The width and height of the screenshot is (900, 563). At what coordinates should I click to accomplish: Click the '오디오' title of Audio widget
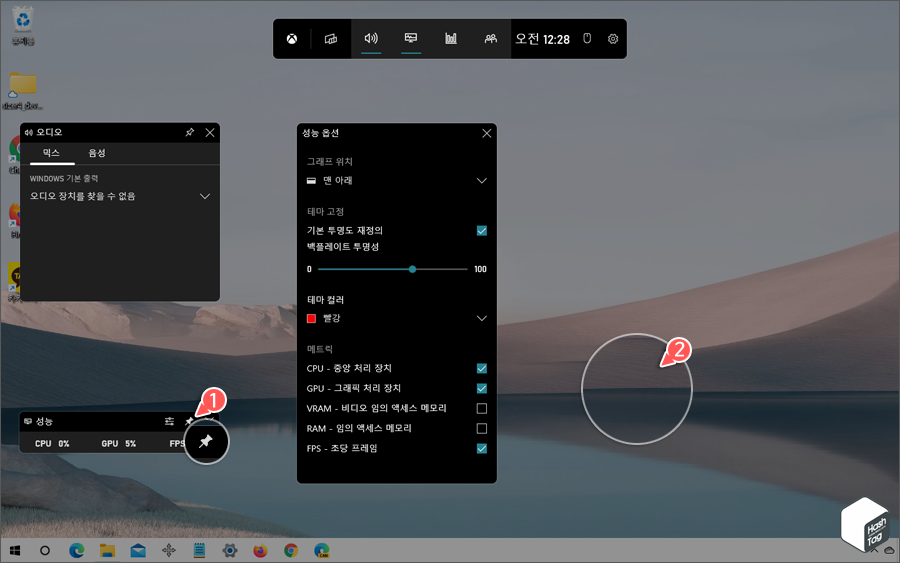click(x=49, y=133)
